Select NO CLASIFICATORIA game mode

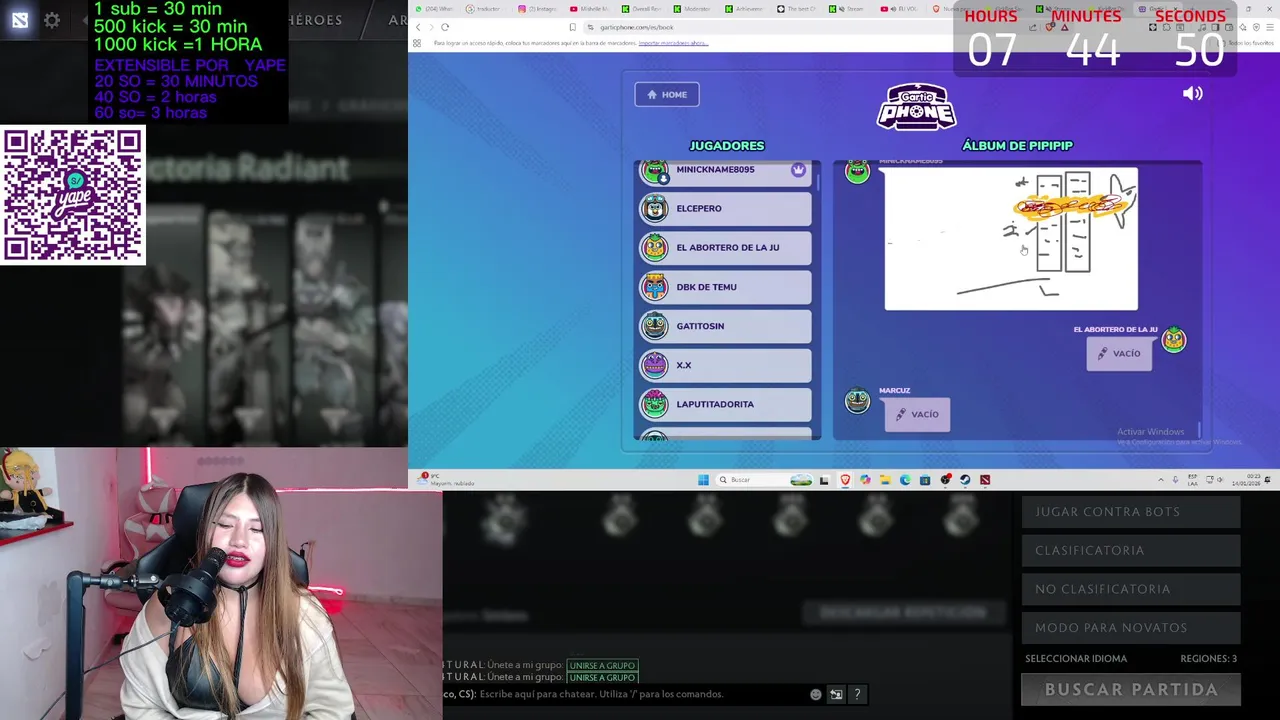pyautogui.click(x=1131, y=589)
